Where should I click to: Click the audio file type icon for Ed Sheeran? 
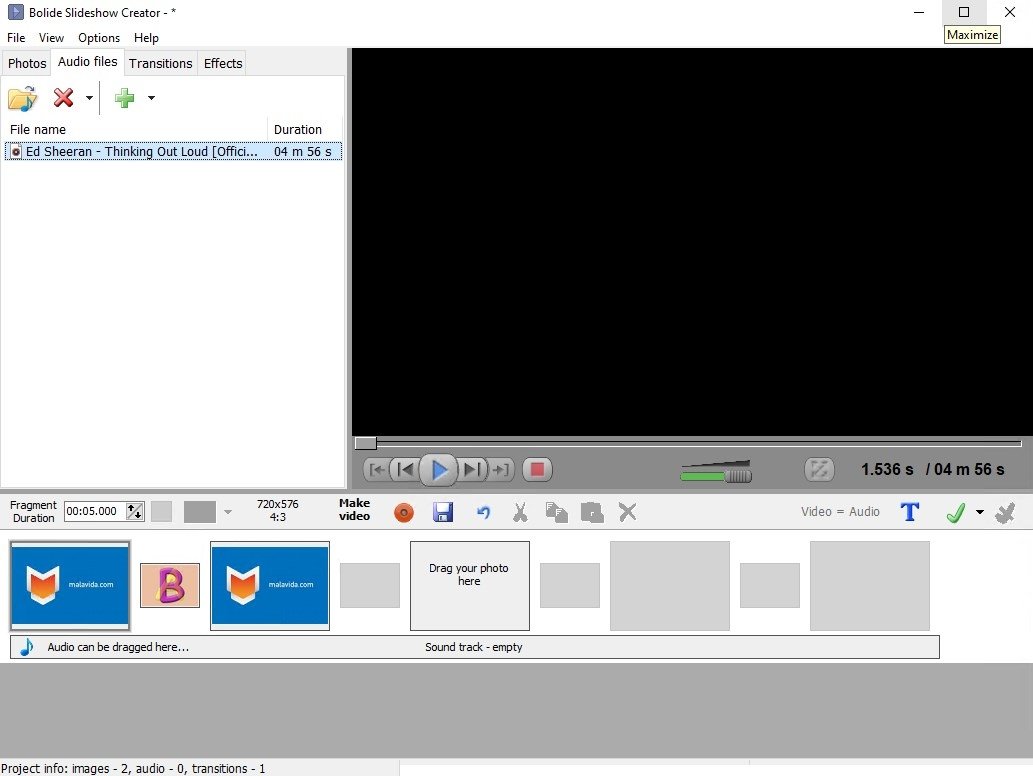[16, 152]
